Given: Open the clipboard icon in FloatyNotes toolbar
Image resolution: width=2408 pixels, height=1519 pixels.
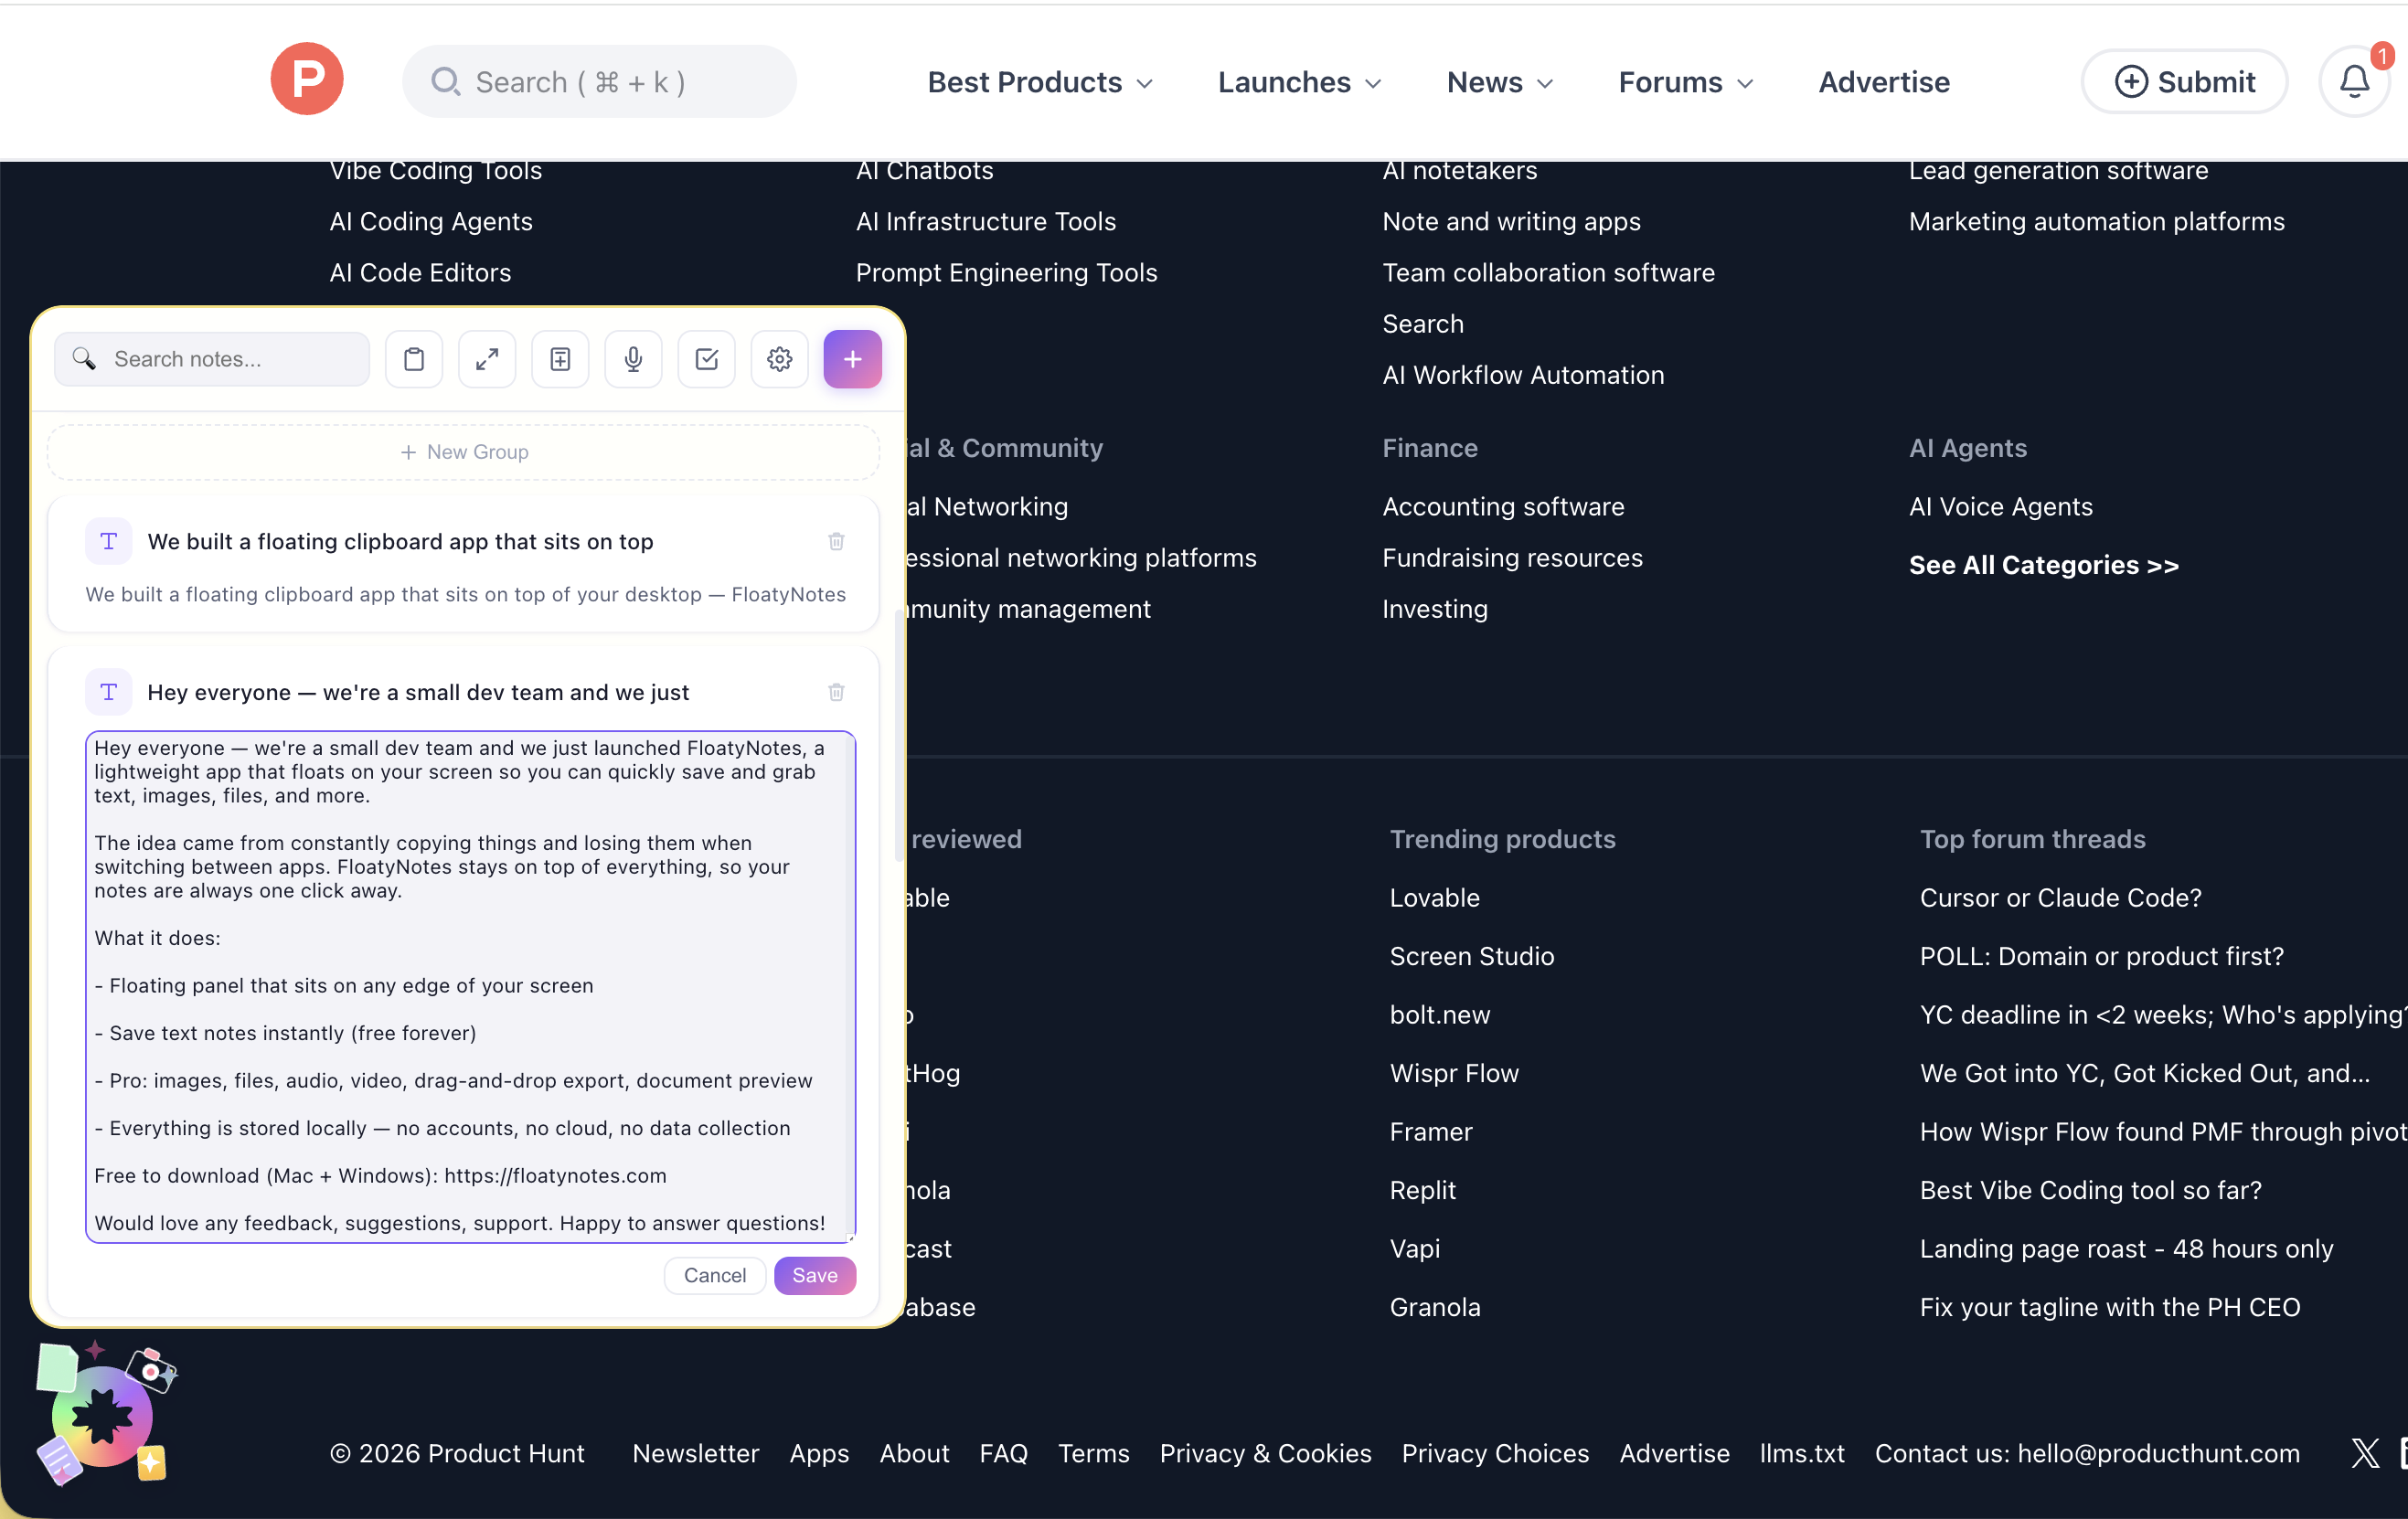Looking at the screenshot, I should coord(413,359).
